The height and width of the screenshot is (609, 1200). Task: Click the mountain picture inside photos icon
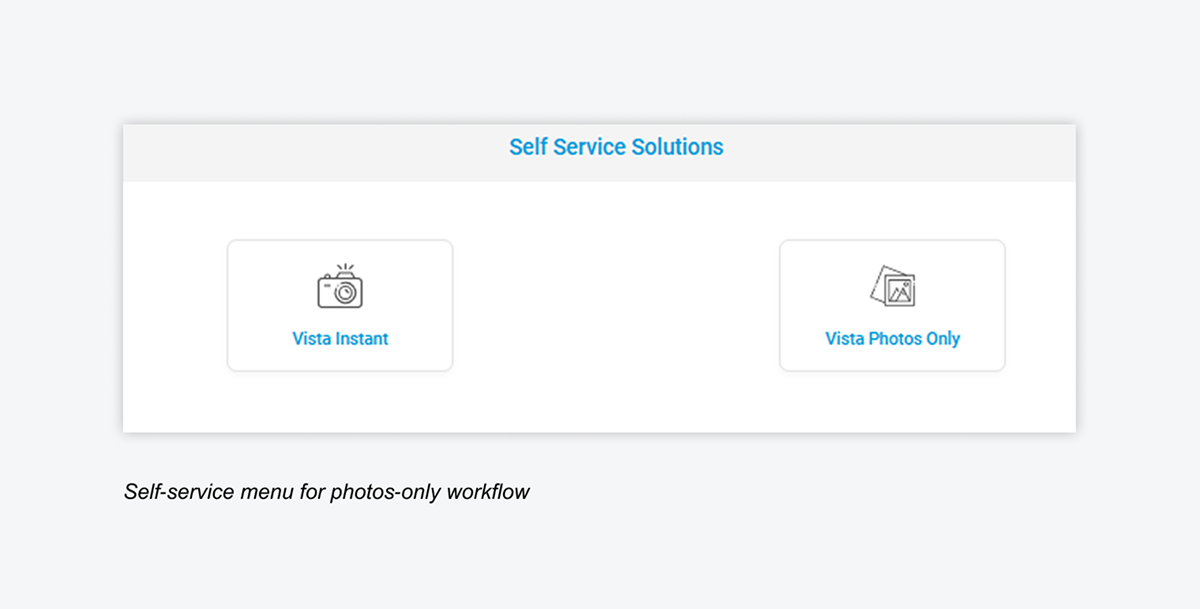coord(901,292)
